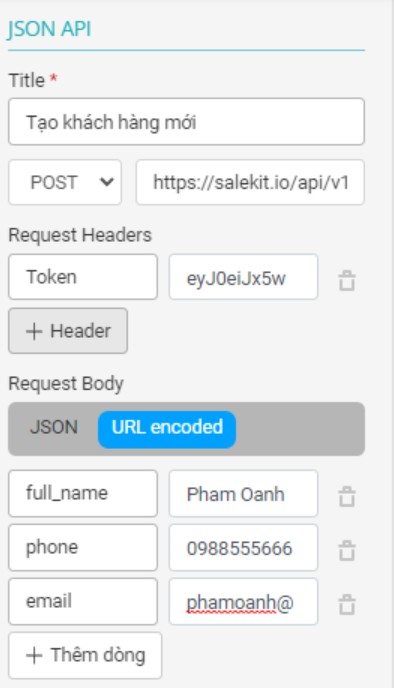394x688 pixels.
Task: Click the Pham Oanh value field
Action: [244, 494]
